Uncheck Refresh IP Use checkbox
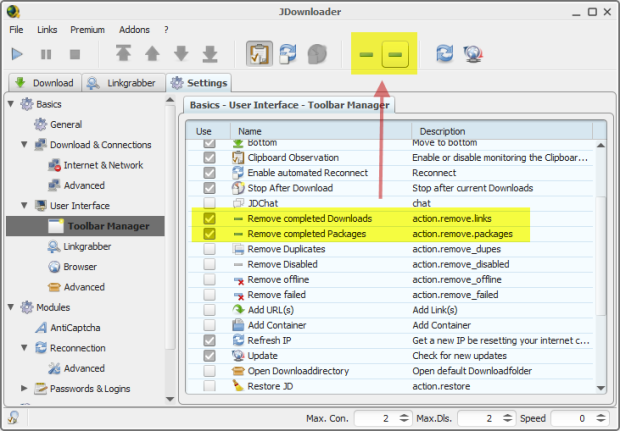Viewport: 620px width, 431px height. pyautogui.click(x=209, y=340)
